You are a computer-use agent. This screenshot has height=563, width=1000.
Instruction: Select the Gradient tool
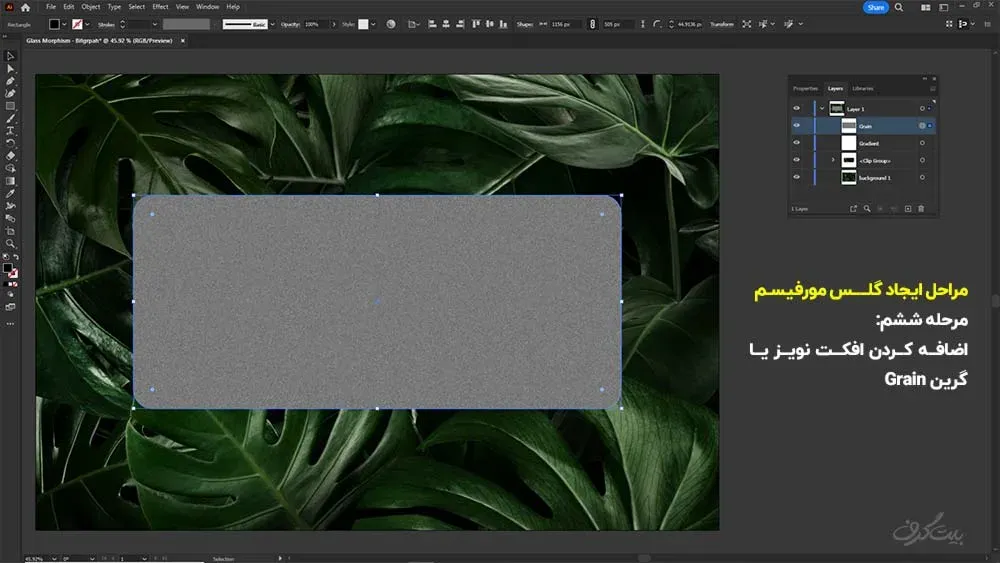tap(10, 181)
